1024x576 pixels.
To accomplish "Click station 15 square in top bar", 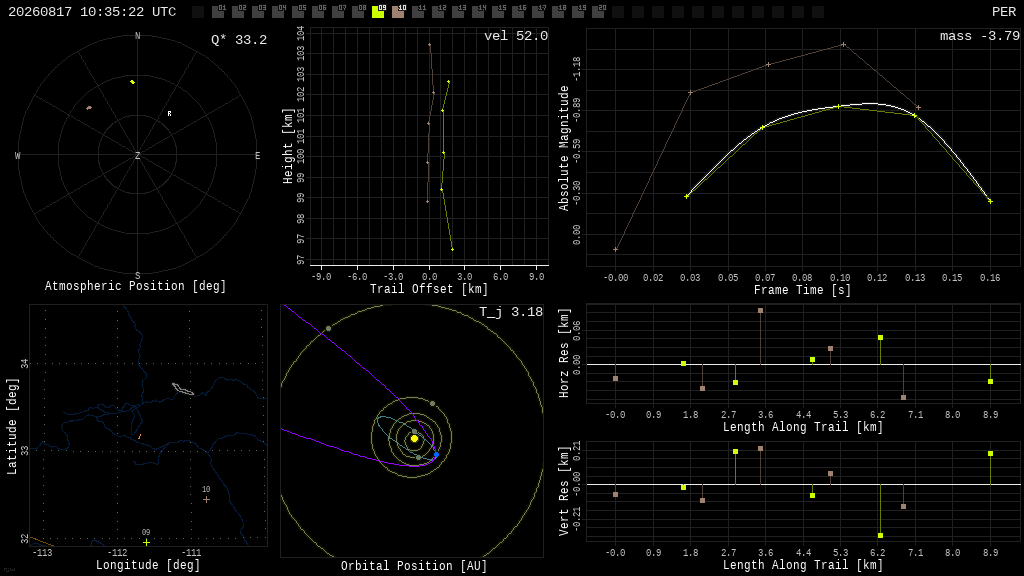I will point(498,12).
